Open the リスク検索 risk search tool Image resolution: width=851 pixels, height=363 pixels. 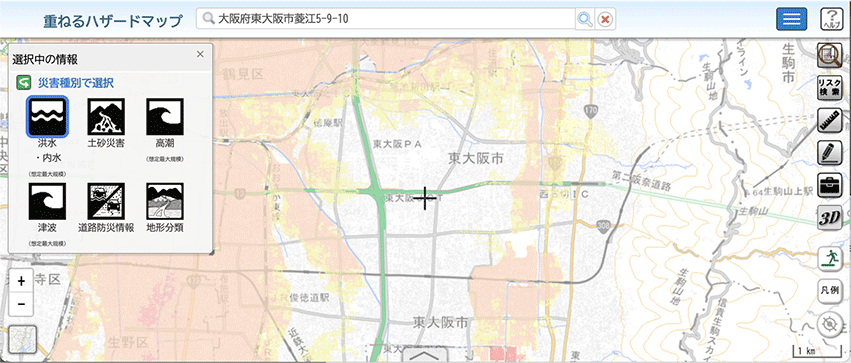(830, 87)
